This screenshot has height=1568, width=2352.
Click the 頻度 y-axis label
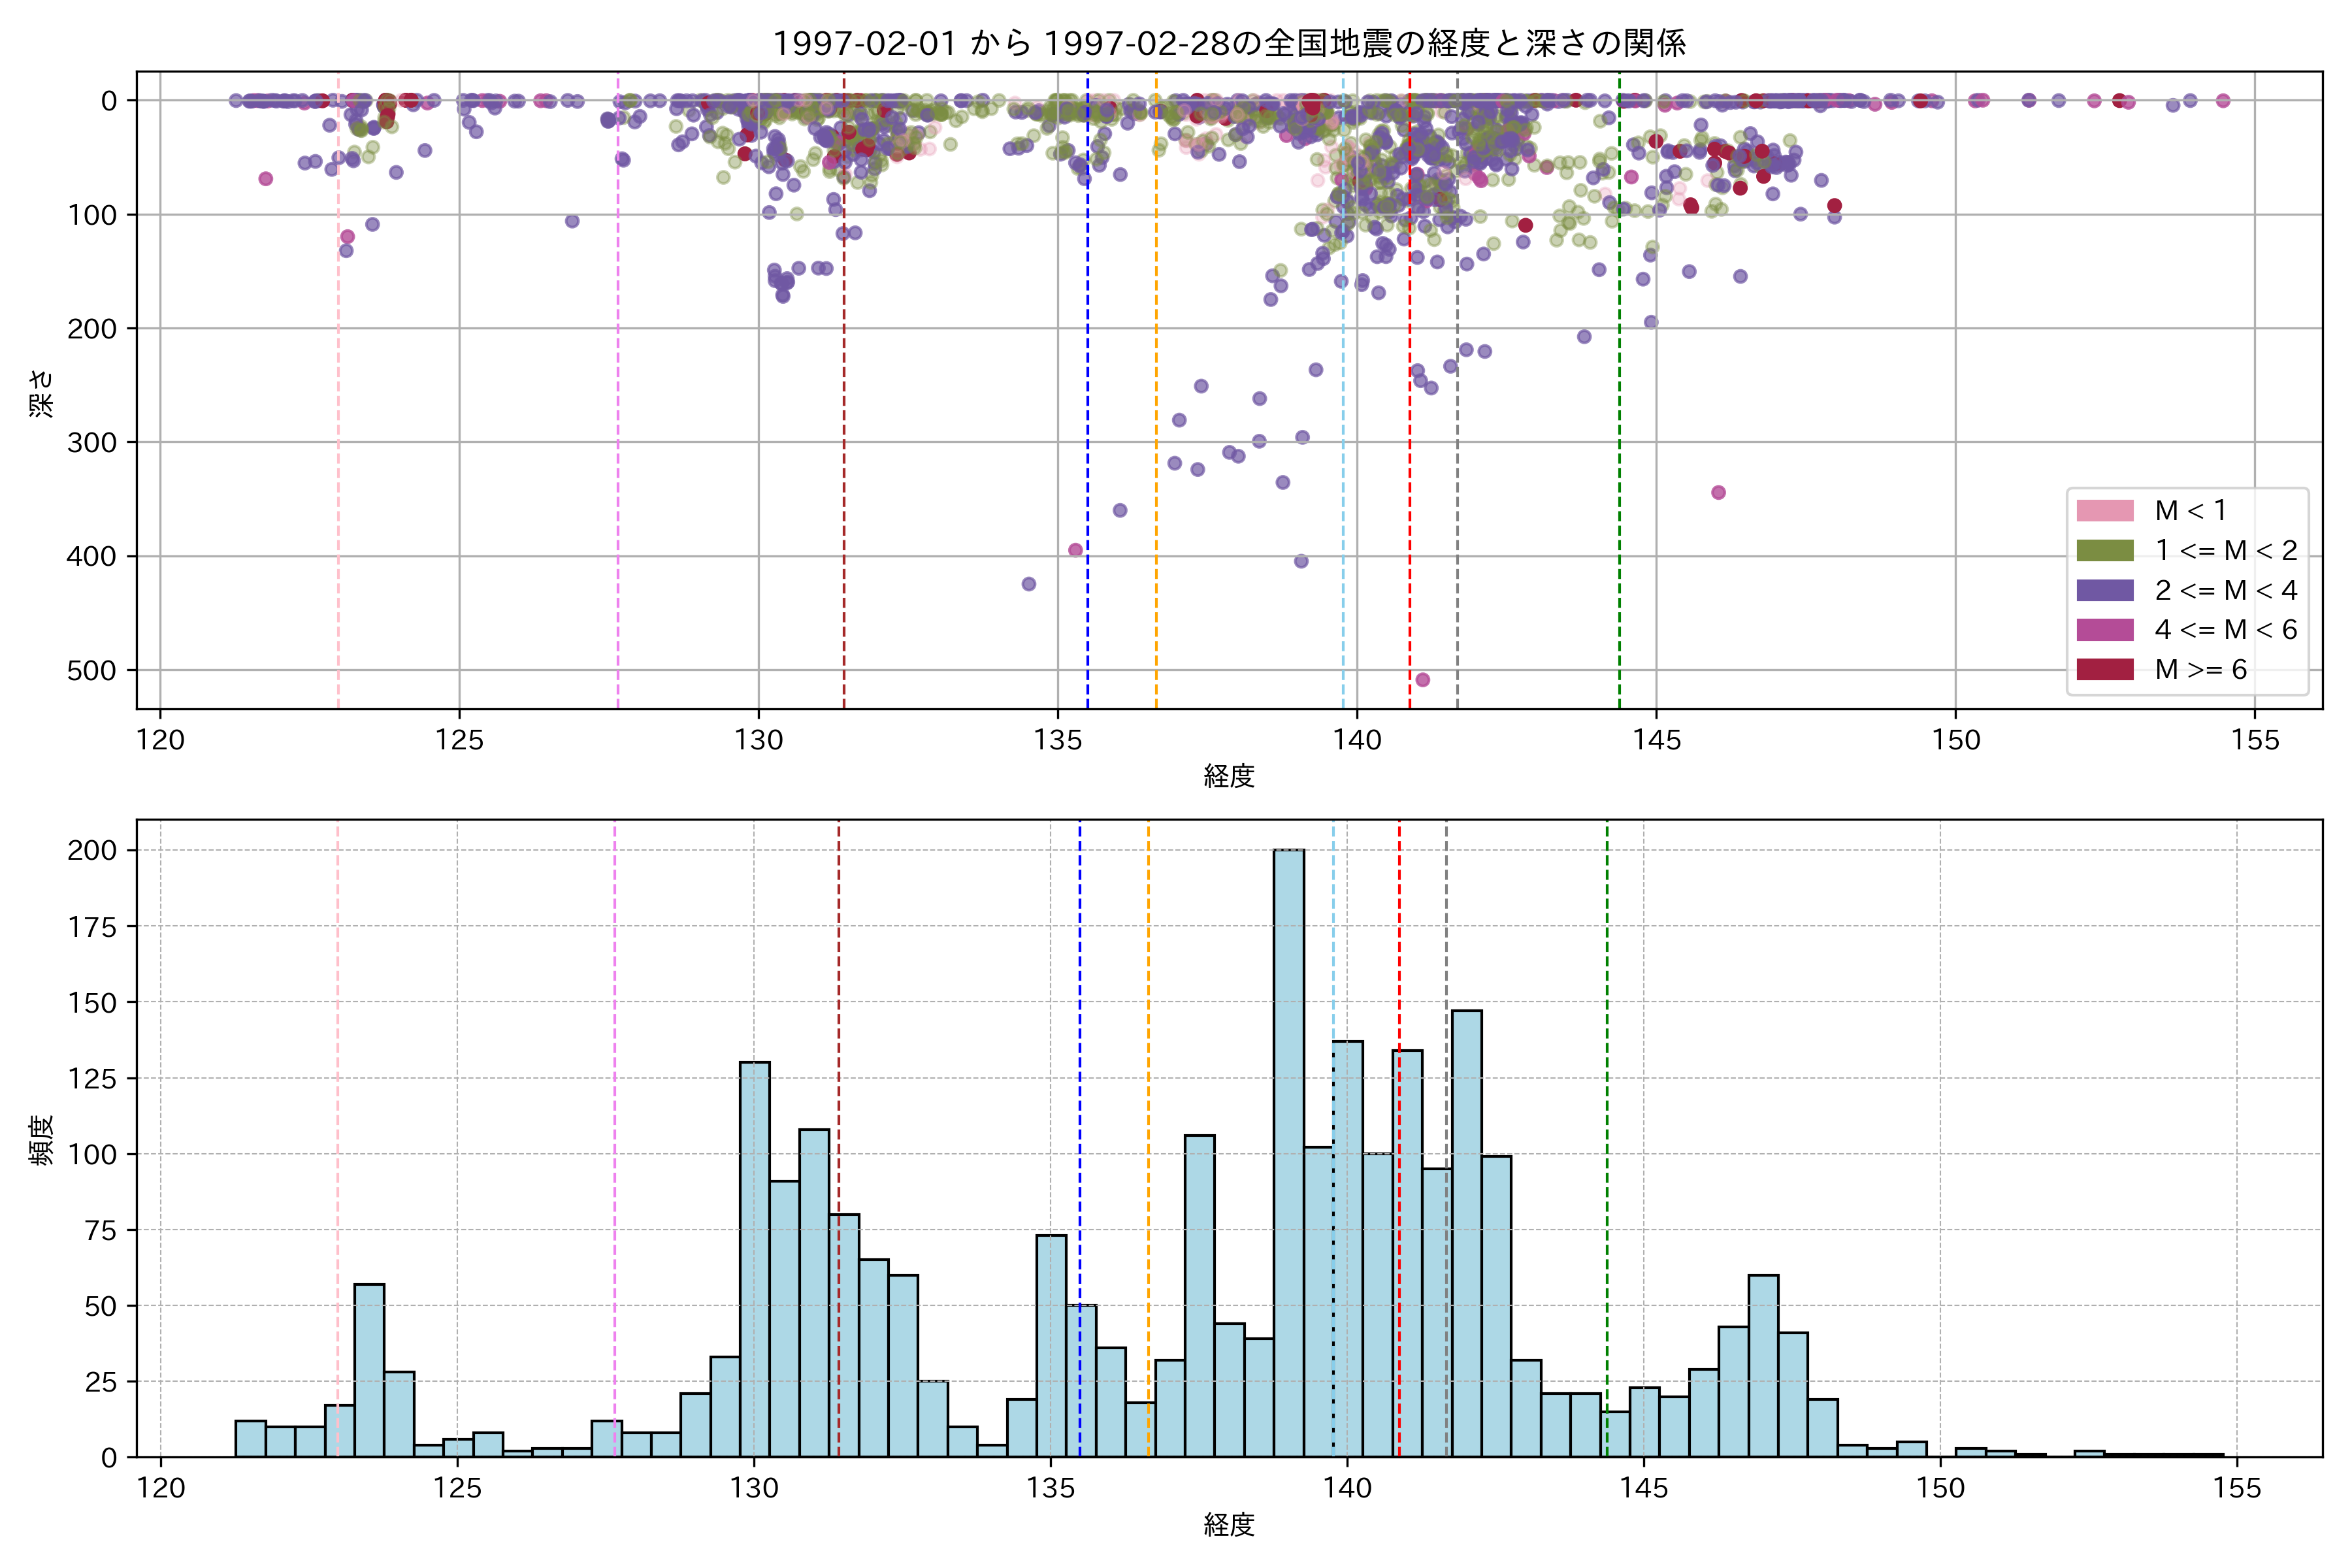click(41, 1140)
